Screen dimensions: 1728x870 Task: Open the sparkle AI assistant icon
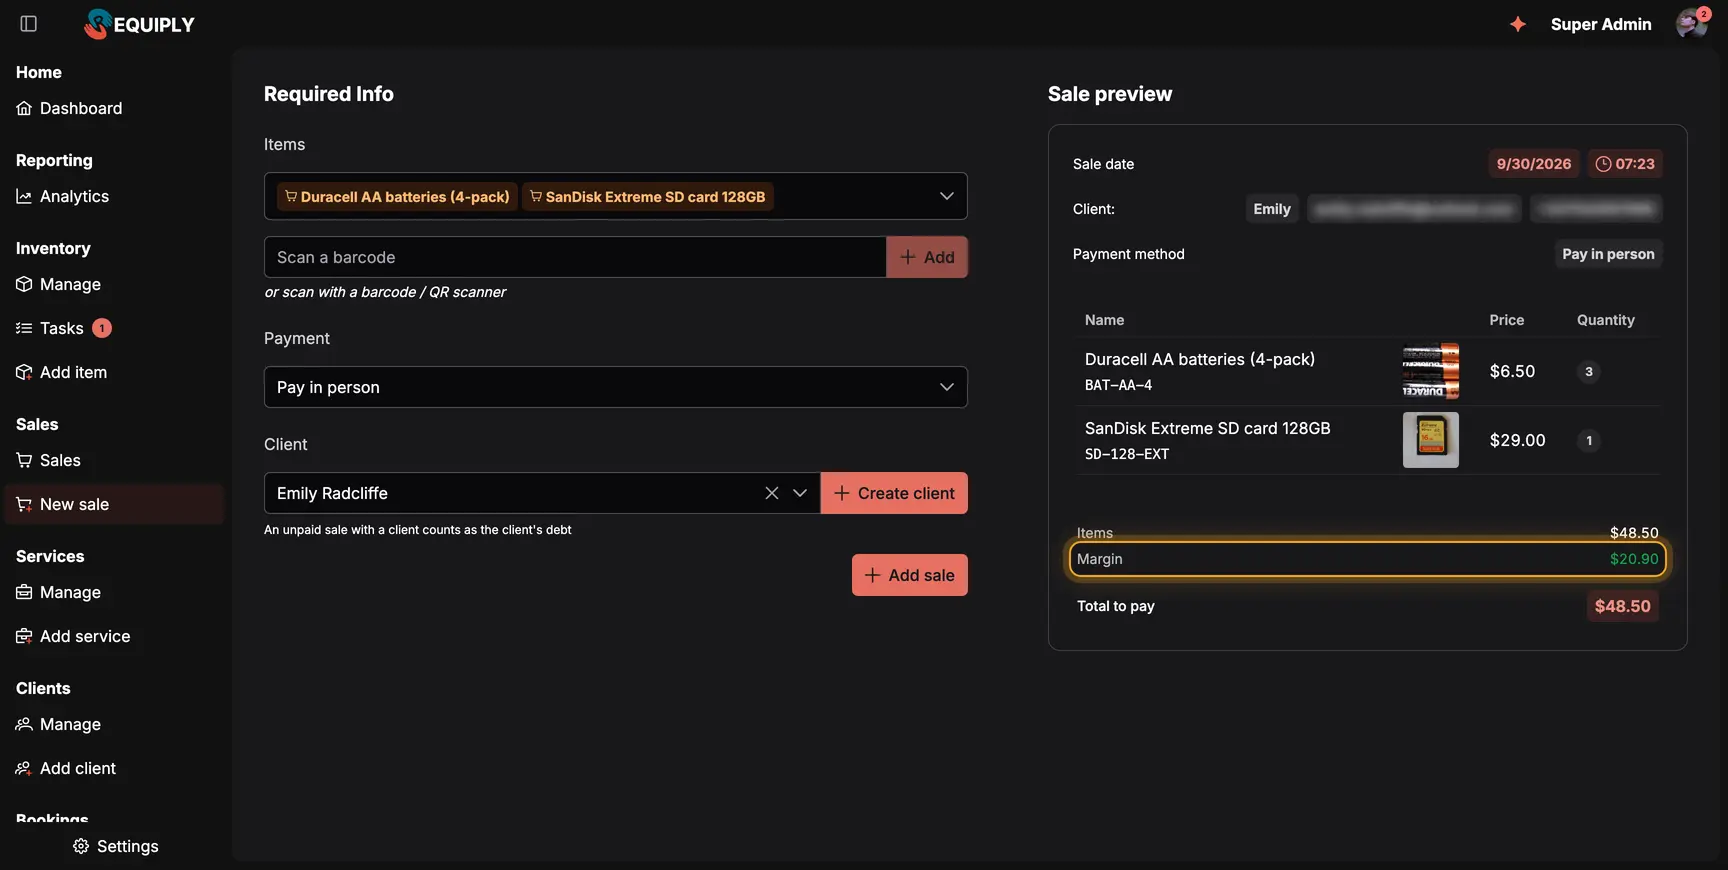point(1518,24)
